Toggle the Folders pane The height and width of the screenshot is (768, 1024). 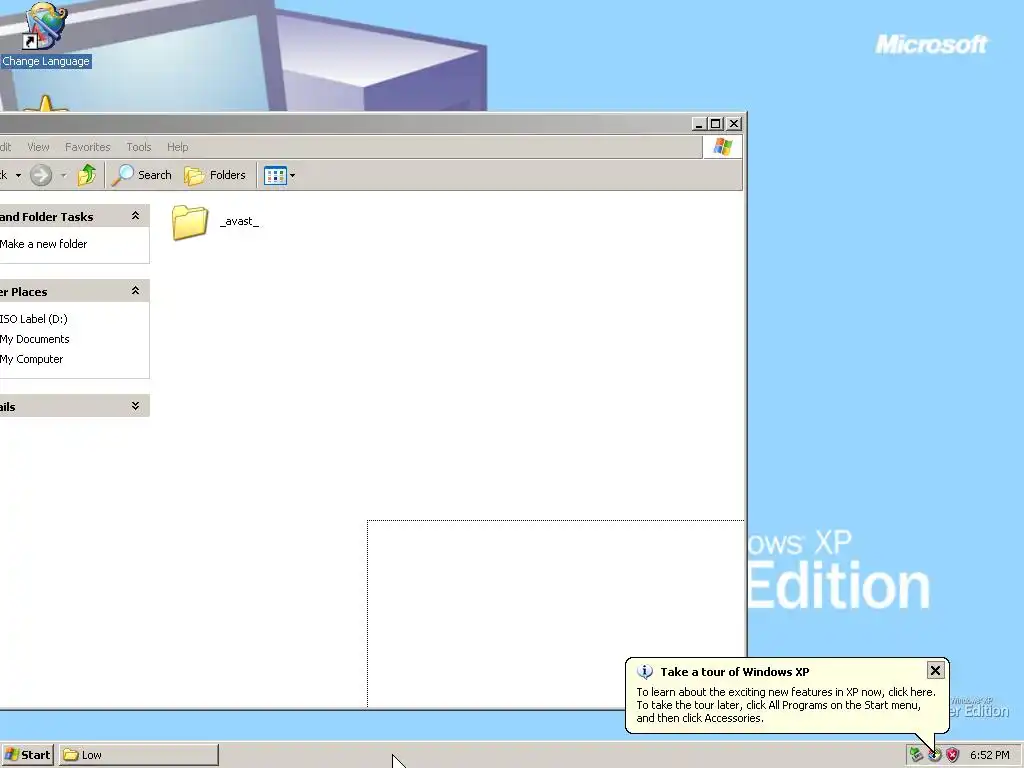[215, 175]
